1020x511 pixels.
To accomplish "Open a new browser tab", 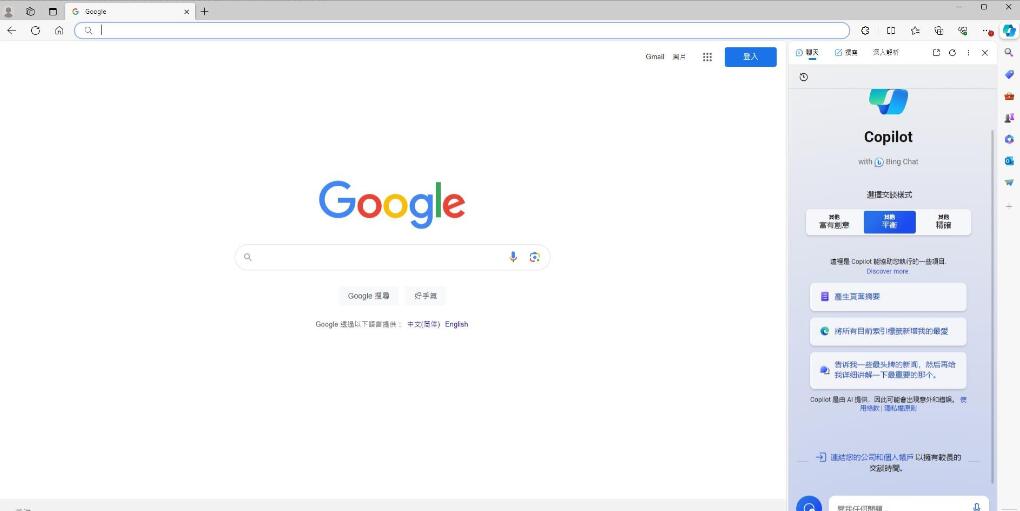I will [x=204, y=11].
